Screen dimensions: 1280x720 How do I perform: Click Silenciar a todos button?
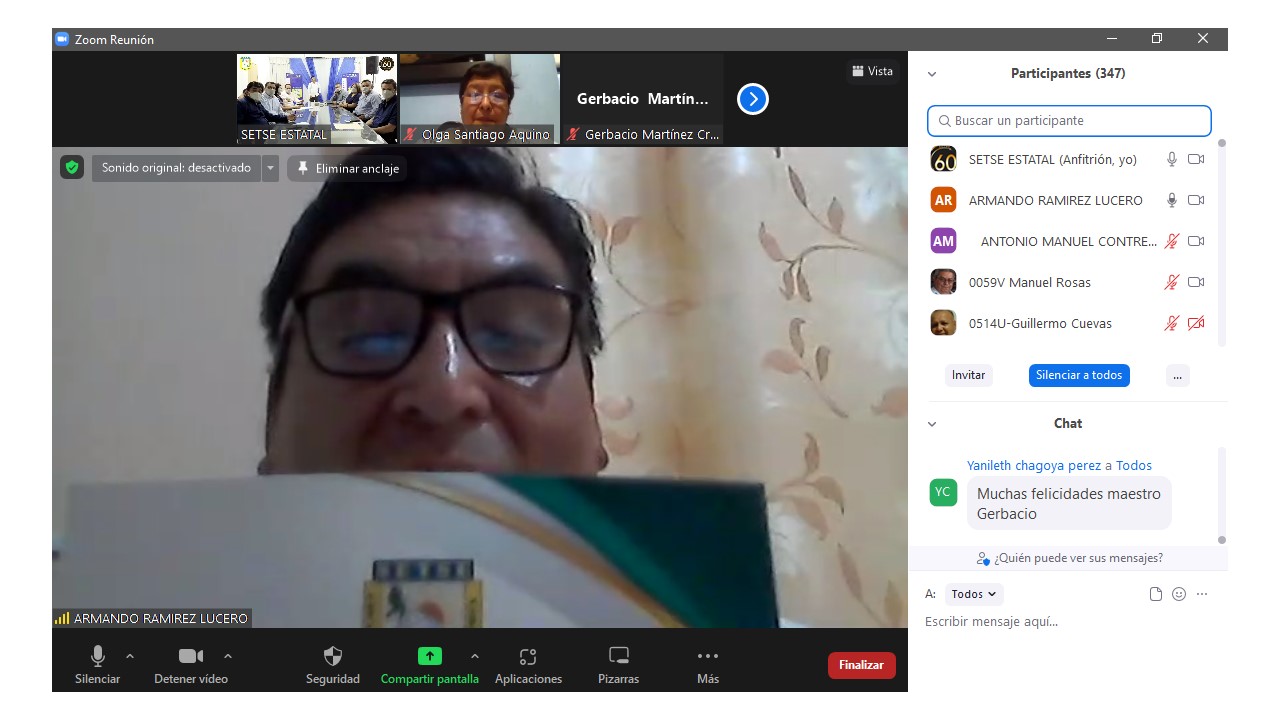pyautogui.click(x=1079, y=375)
